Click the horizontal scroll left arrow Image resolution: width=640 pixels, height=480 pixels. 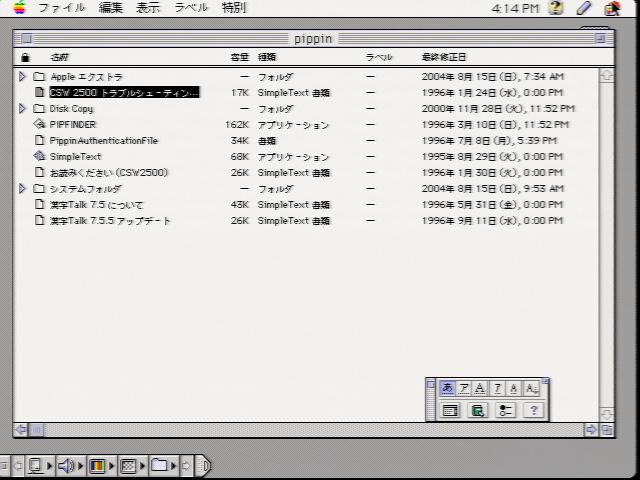click(21, 429)
